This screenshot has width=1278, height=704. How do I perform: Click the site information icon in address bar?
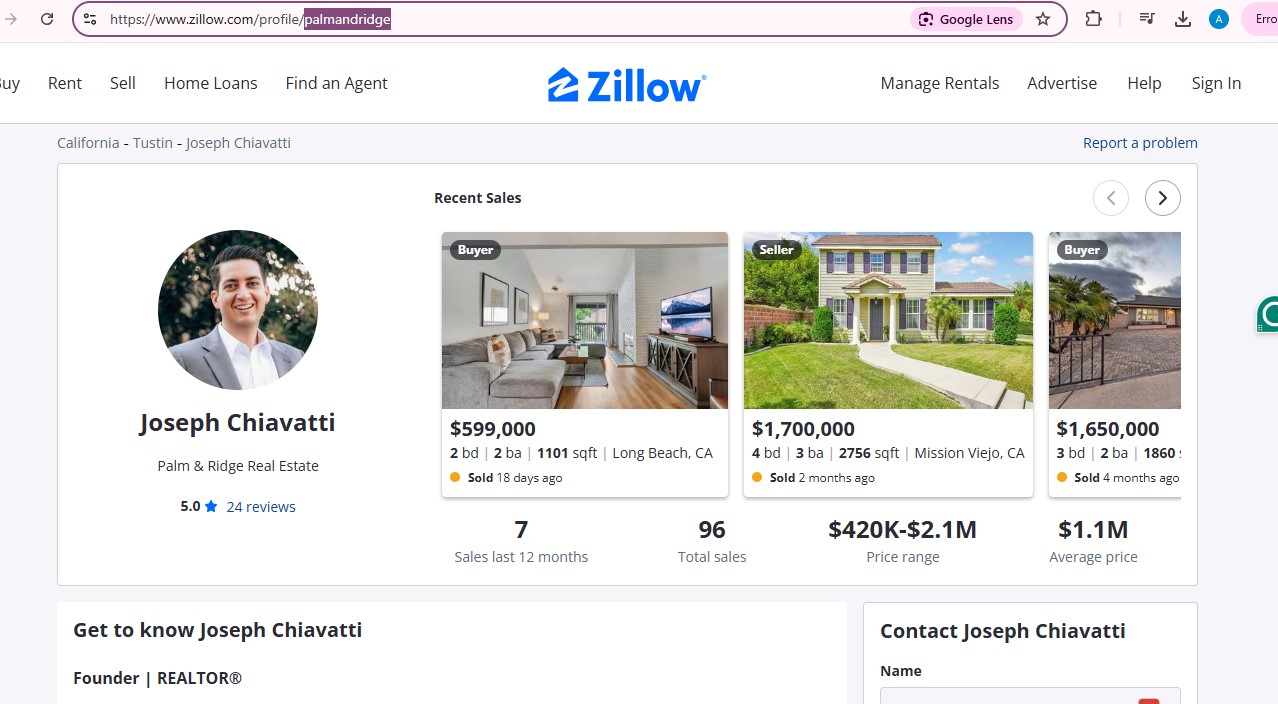89,18
